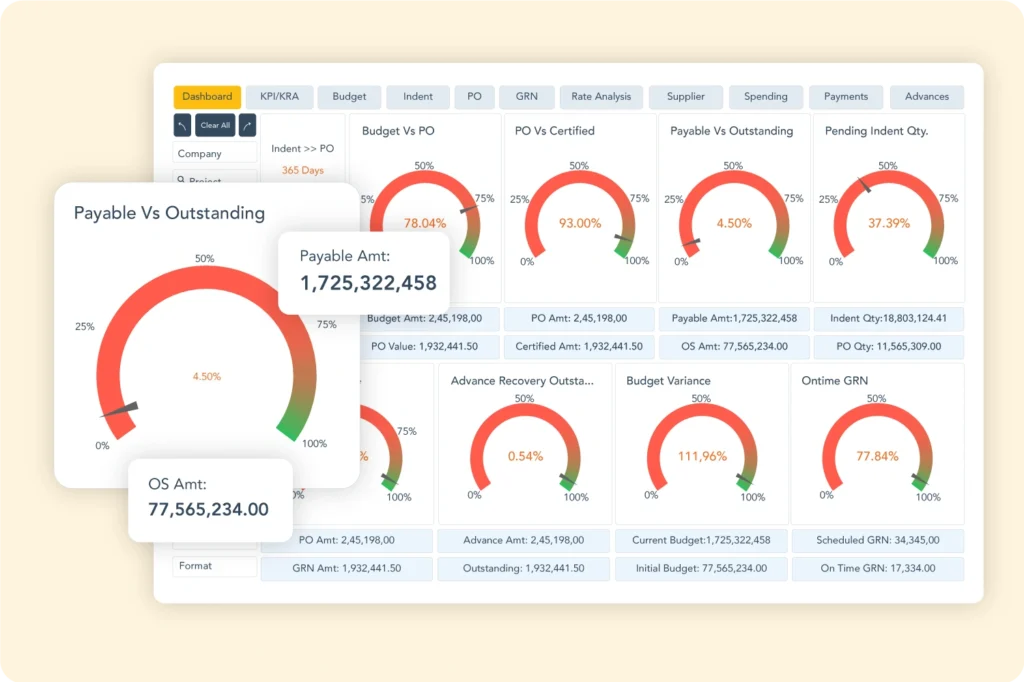1024x682 pixels.
Task: Open the Rate Analysis tab
Action: tap(601, 97)
